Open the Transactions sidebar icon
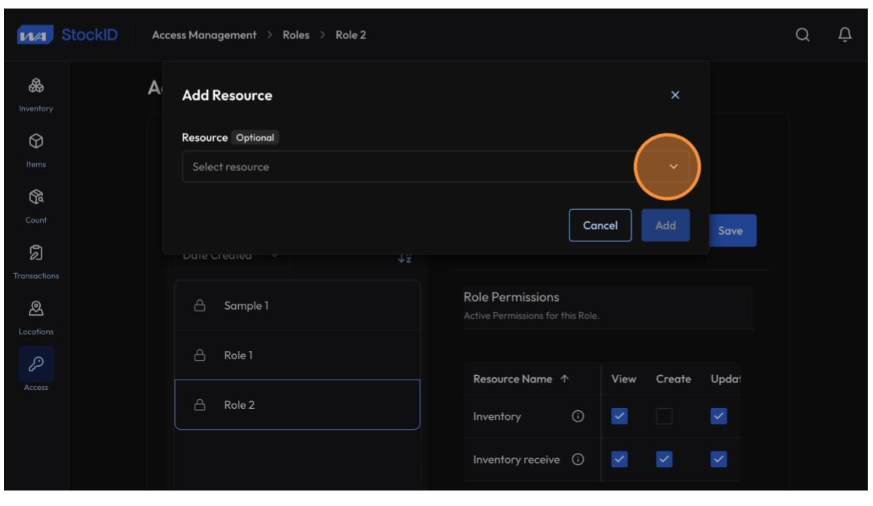 (36, 252)
